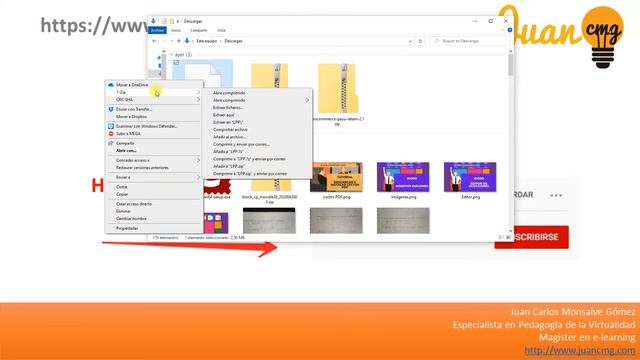Viewport: 640px width, 360px height.
Task: Open the Compartir ribbon tab
Action: pyautogui.click(x=199, y=30)
